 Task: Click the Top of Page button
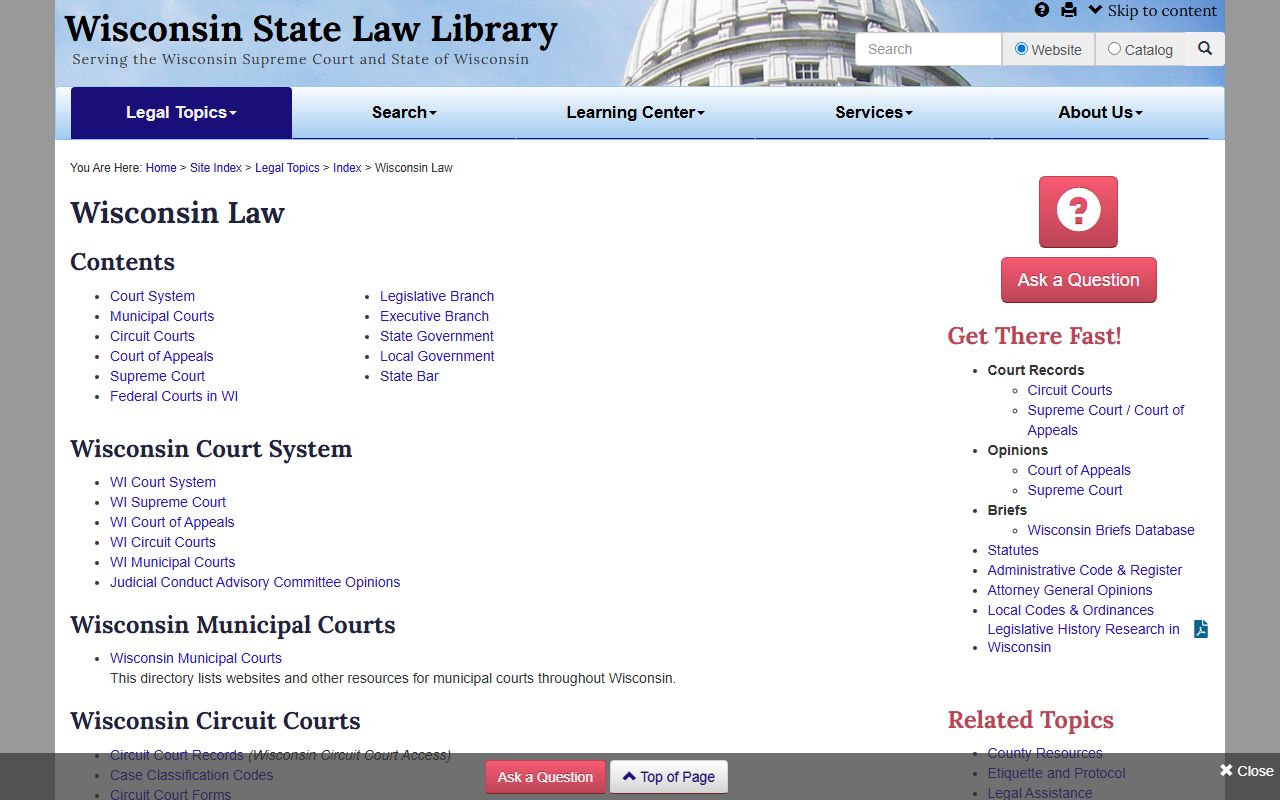click(669, 777)
